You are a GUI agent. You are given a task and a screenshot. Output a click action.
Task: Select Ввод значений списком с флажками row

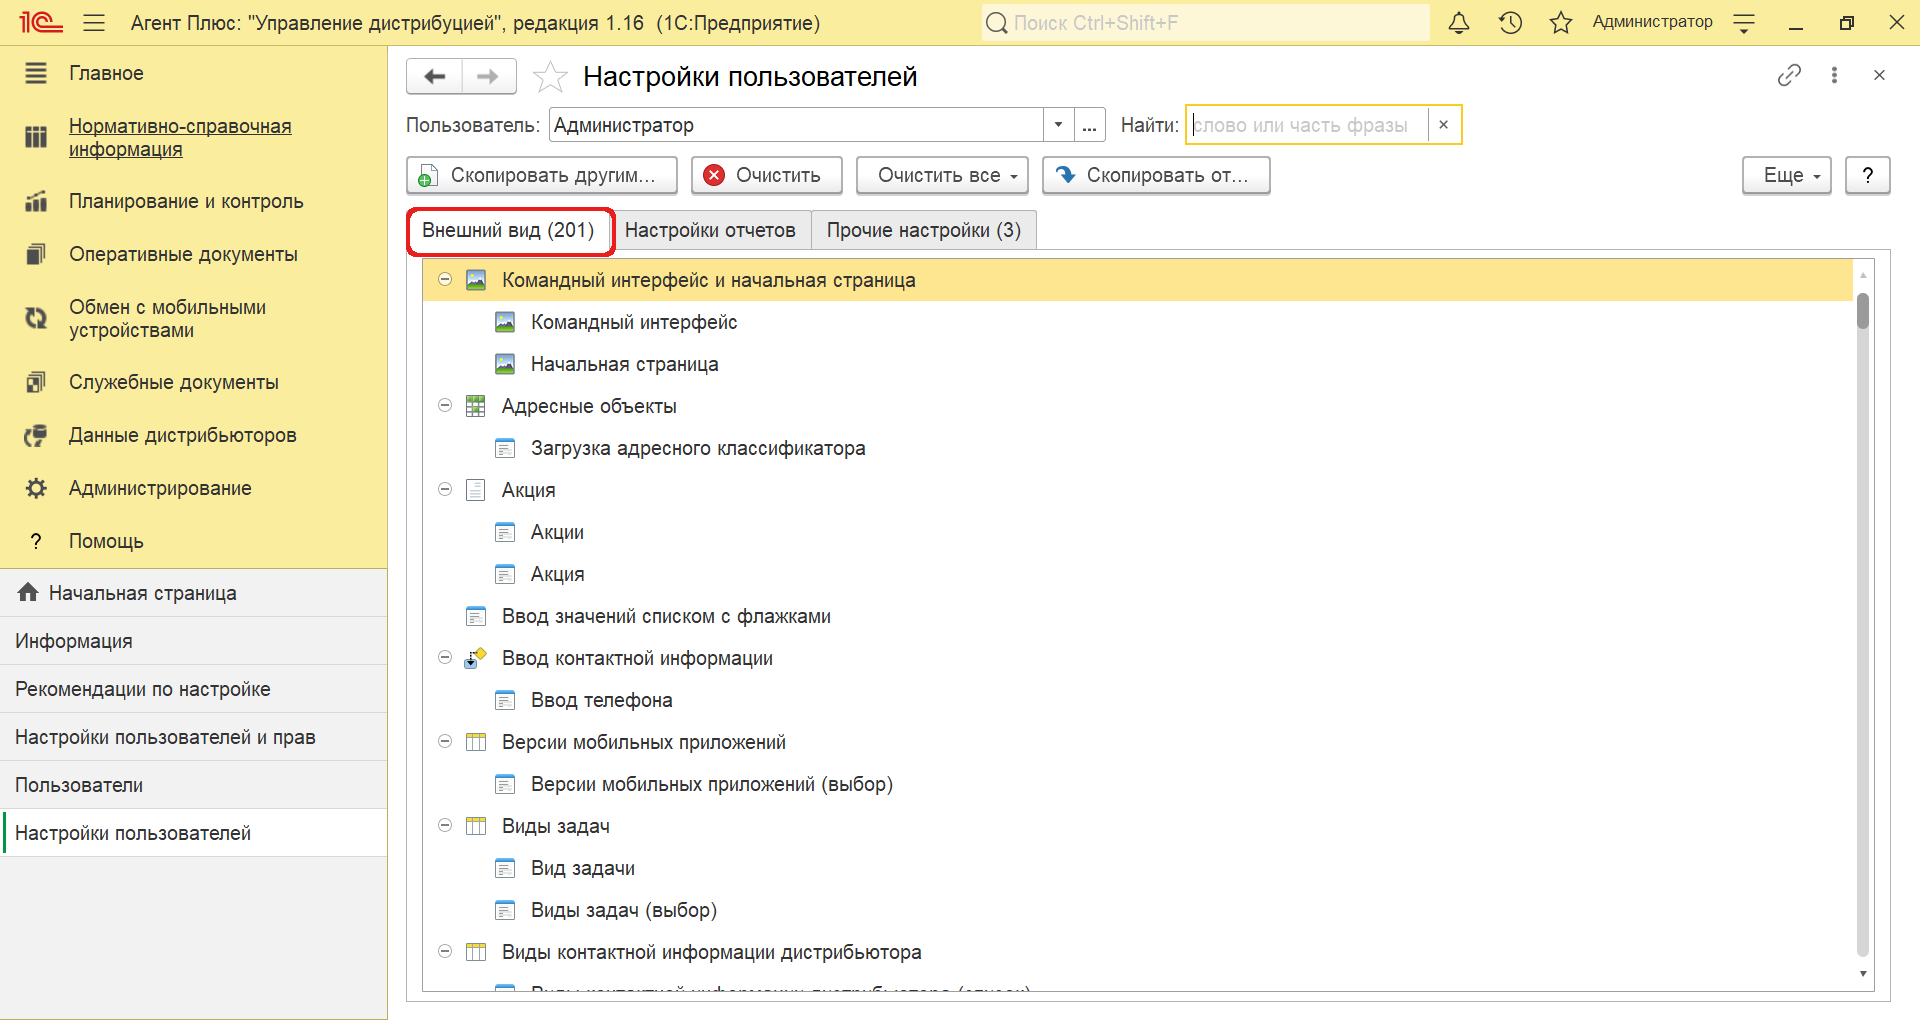click(1138, 616)
